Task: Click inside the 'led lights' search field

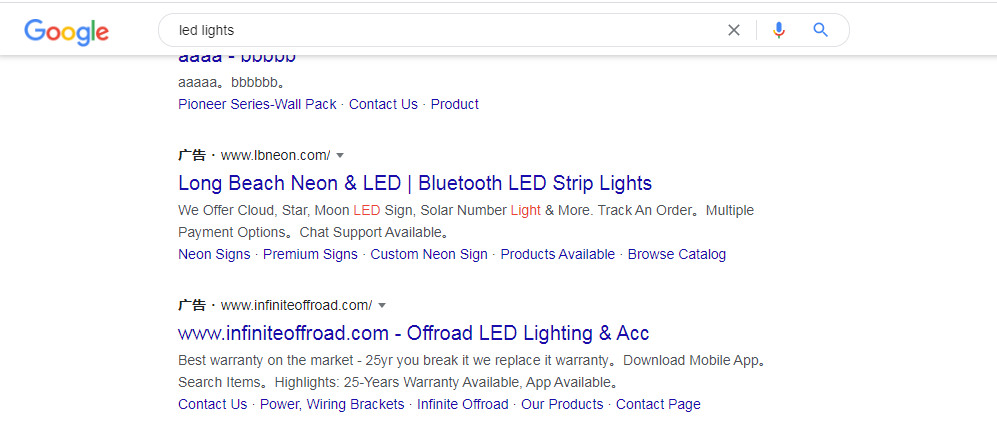Action: pyautogui.click(x=445, y=30)
